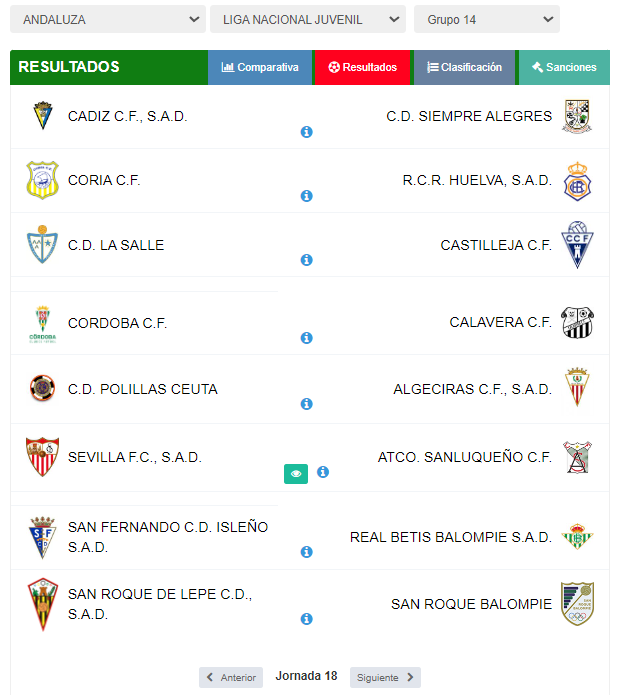
Task: Go to previous matchday with Anterior
Action: (x=231, y=677)
